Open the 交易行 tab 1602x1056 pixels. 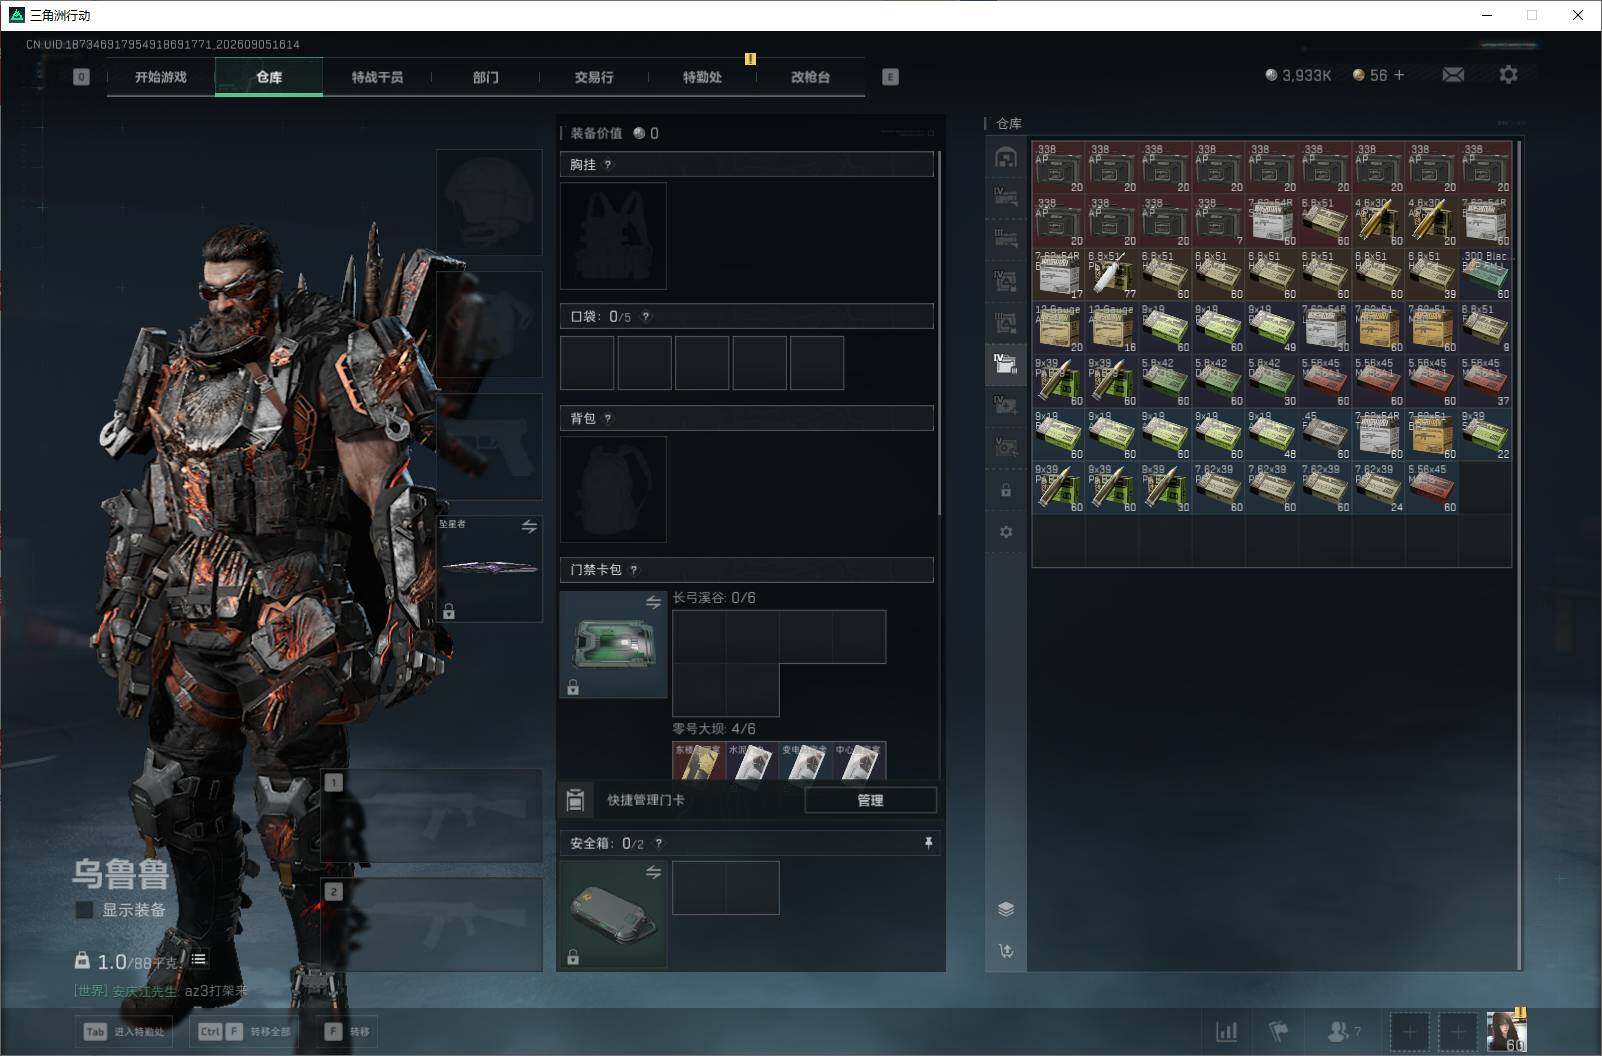tap(594, 77)
